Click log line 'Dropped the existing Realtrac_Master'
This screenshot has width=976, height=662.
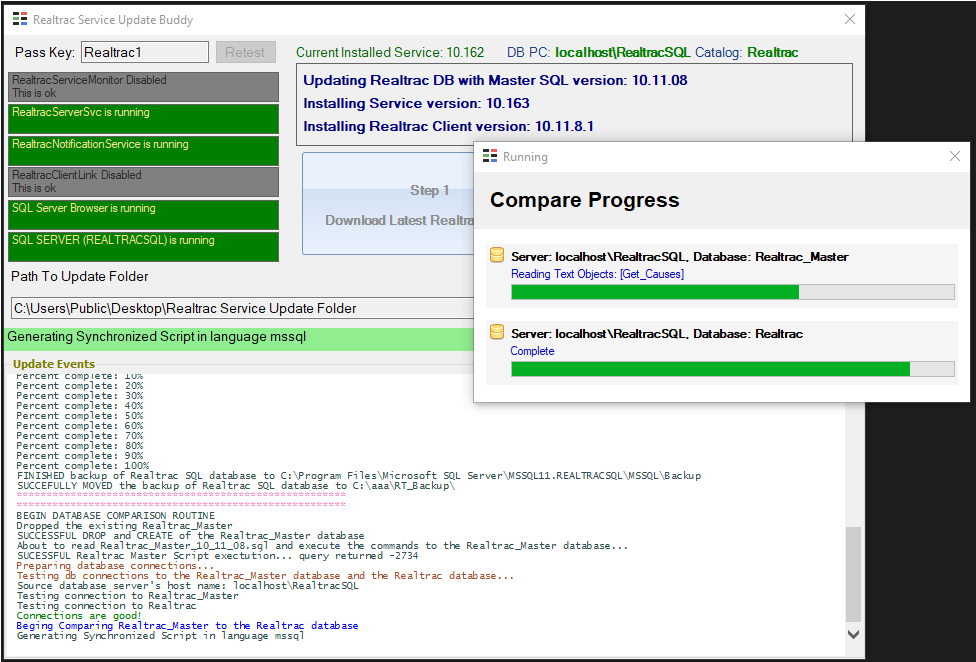[124, 525]
